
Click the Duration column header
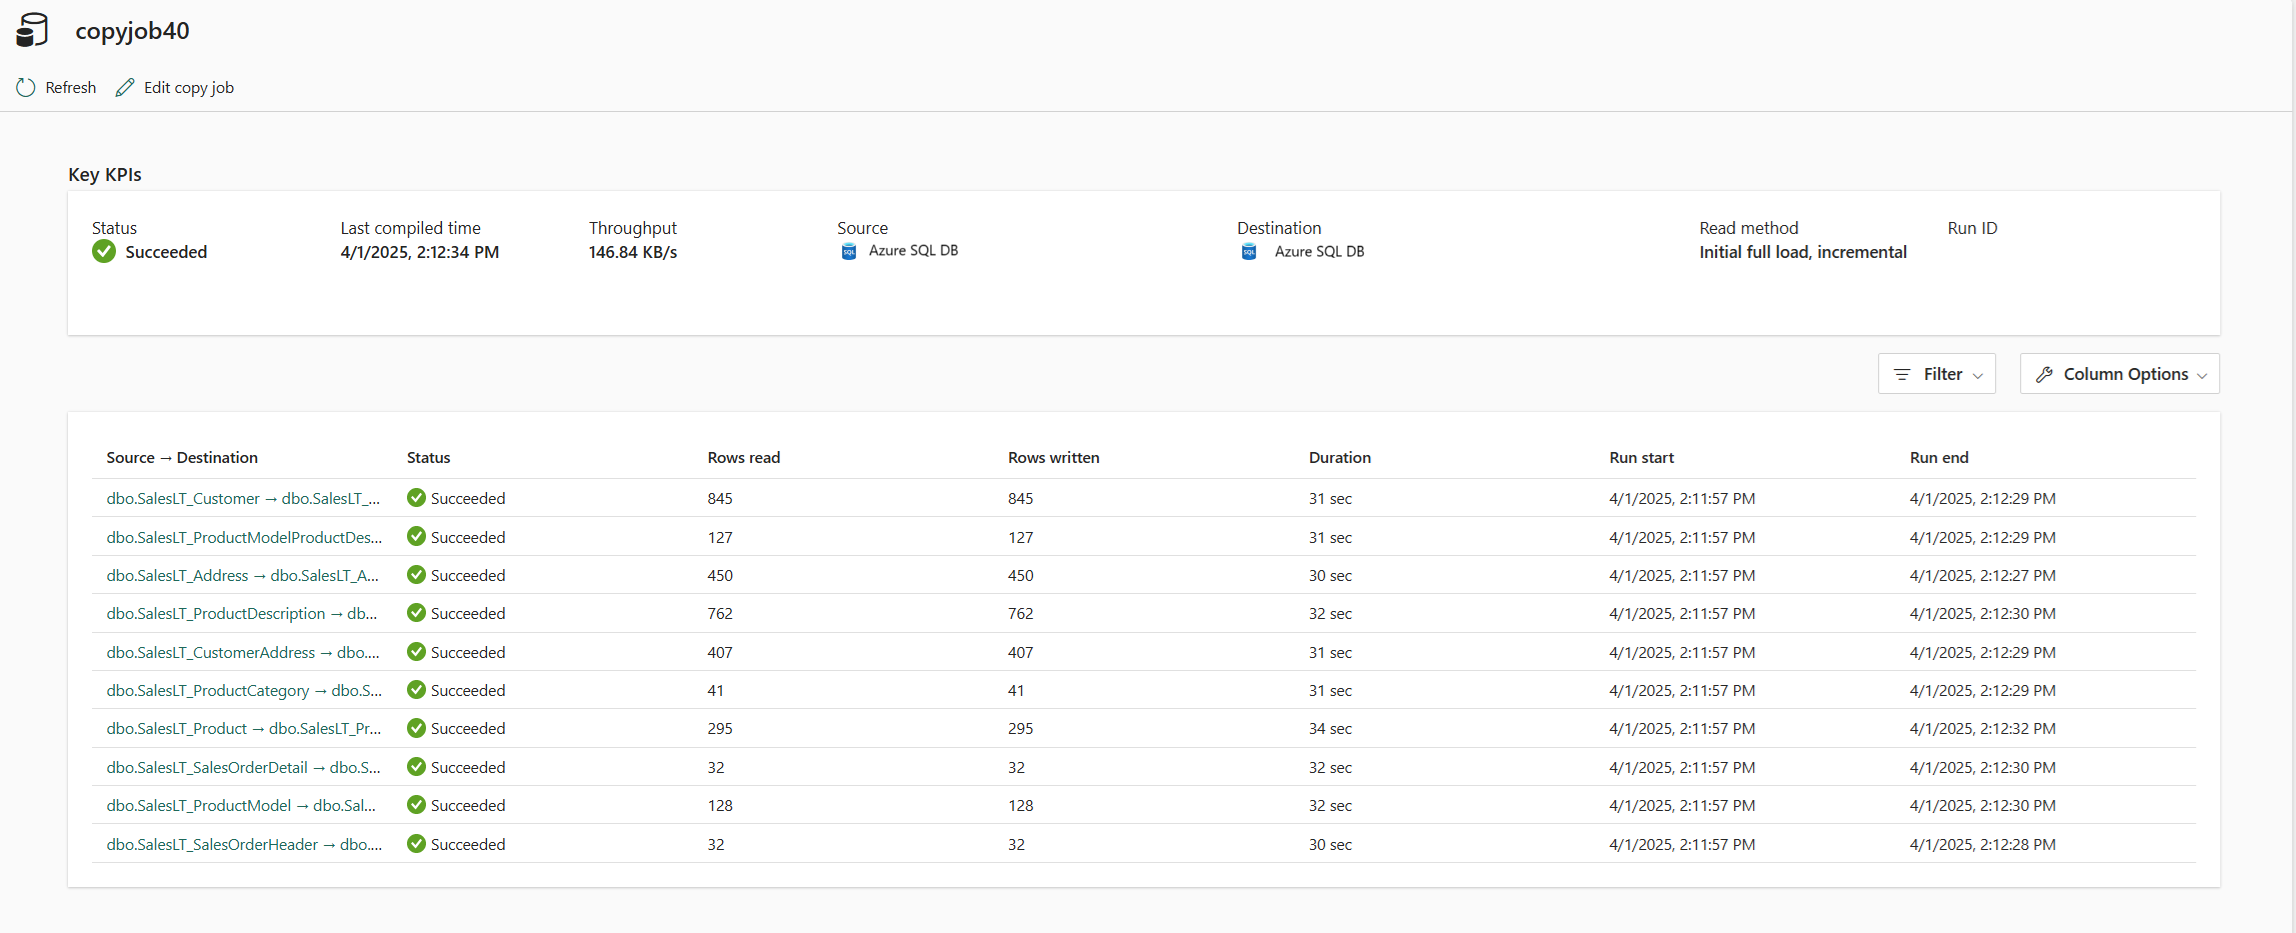tap(1339, 457)
